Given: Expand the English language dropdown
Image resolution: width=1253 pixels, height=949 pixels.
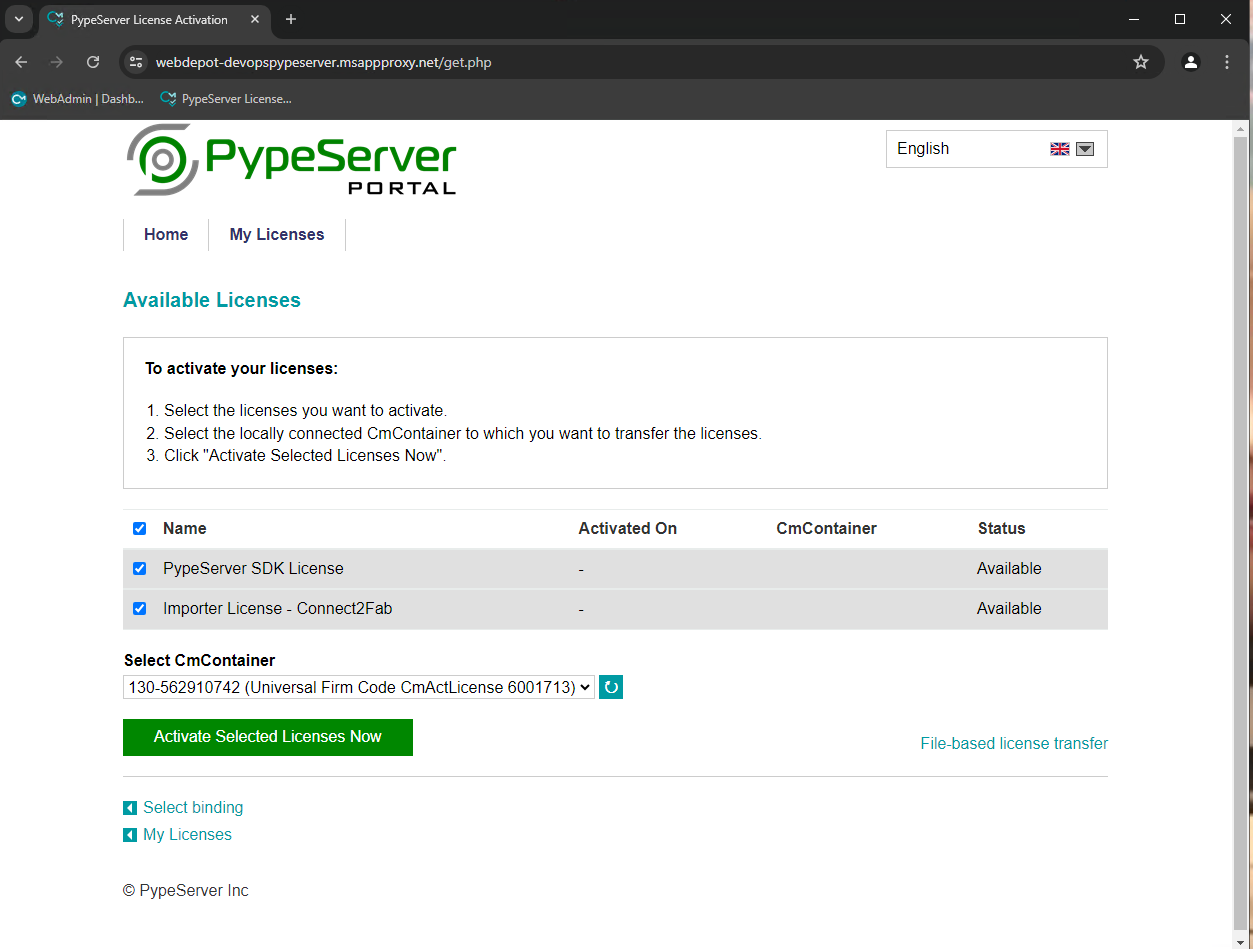Looking at the screenshot, I should tap(997, 149).
